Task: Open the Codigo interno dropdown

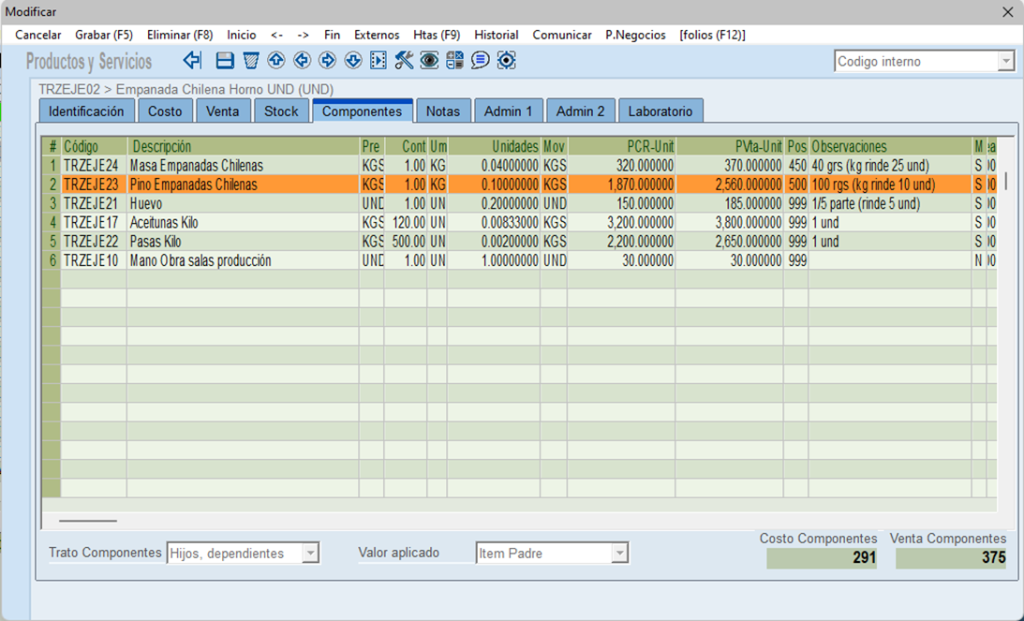Action: pos(1005,62)
